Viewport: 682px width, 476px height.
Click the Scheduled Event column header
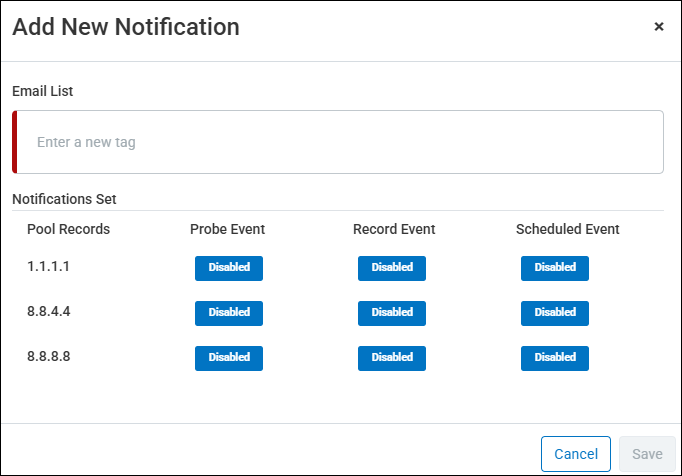[567, 229]
